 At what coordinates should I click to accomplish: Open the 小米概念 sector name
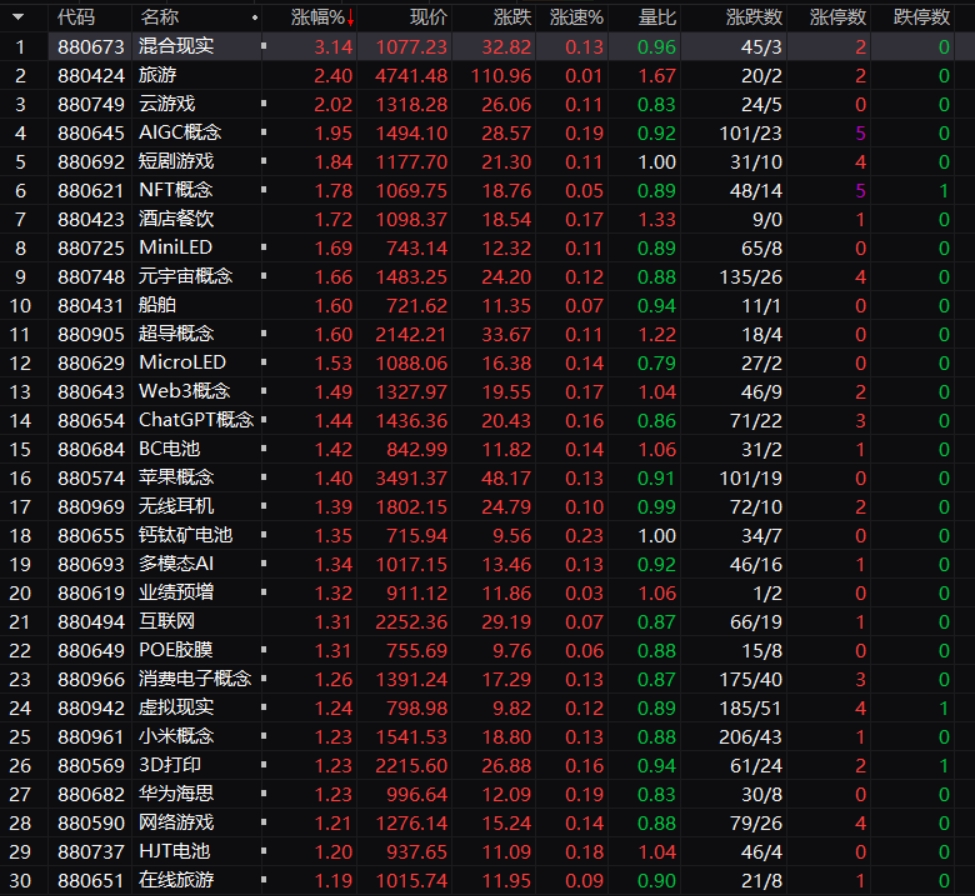click(x=176, y=736)
